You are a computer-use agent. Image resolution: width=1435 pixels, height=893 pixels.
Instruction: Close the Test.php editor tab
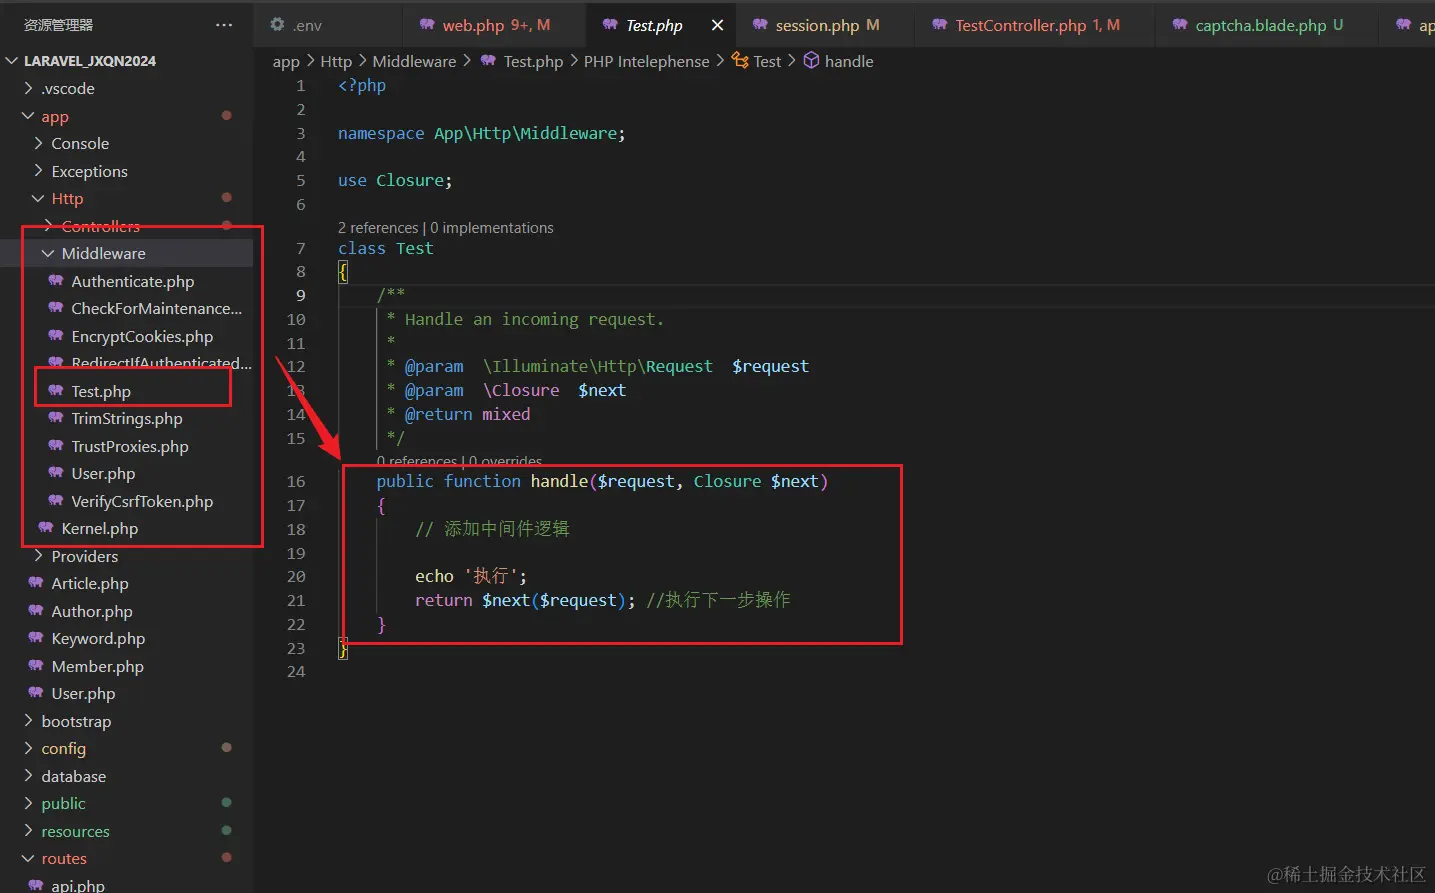(x=717, y=25)
